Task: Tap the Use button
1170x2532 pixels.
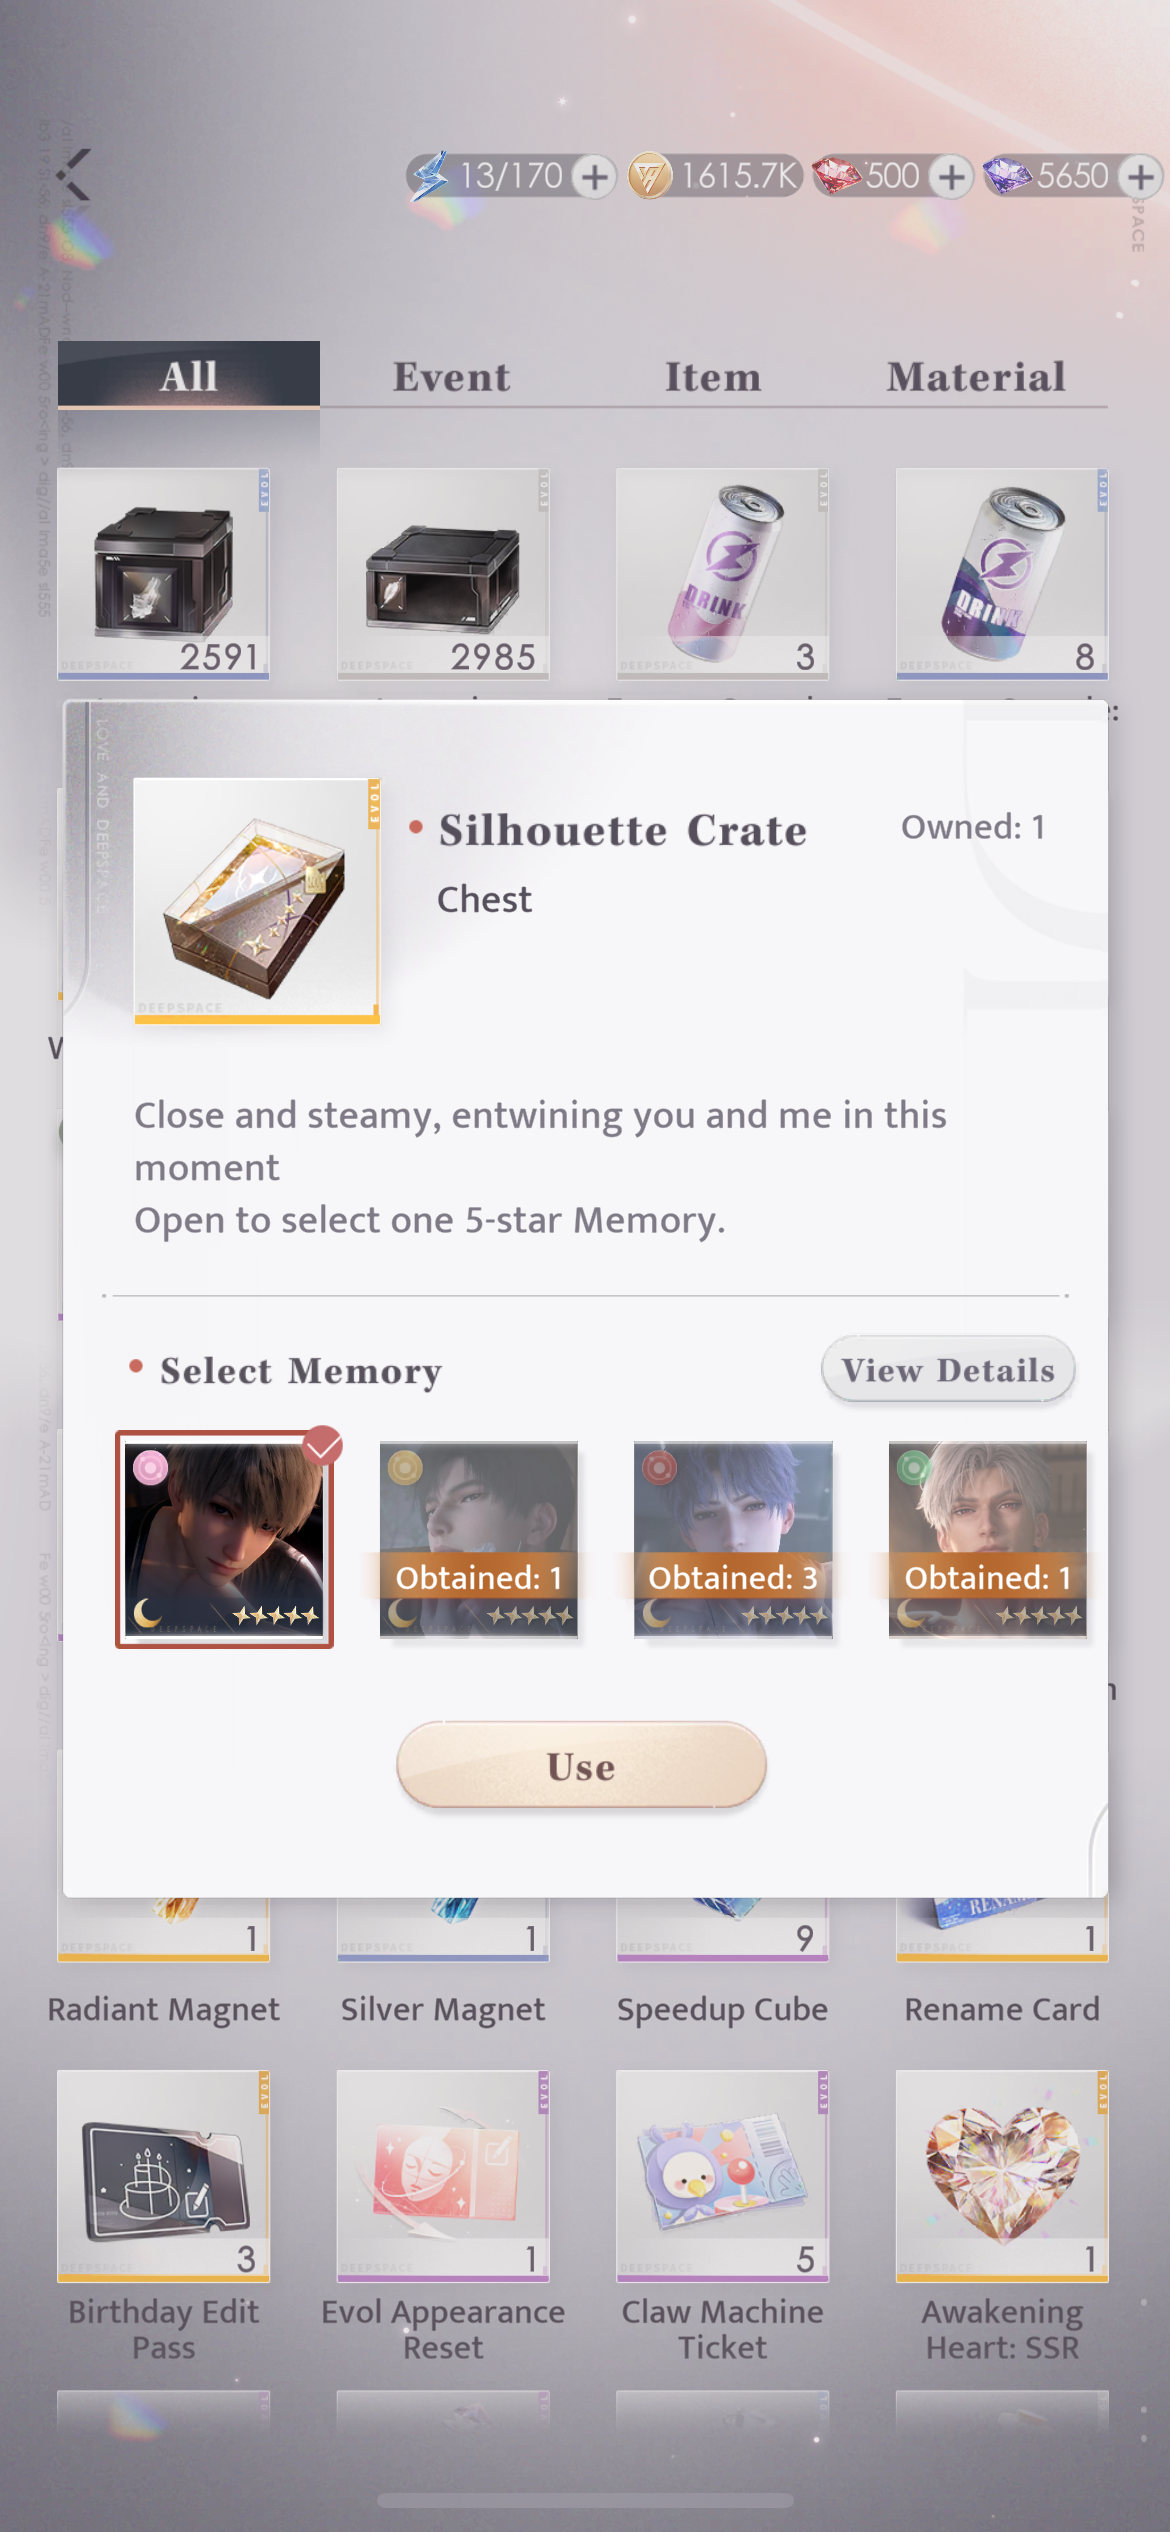Action: coord(582,1765)
